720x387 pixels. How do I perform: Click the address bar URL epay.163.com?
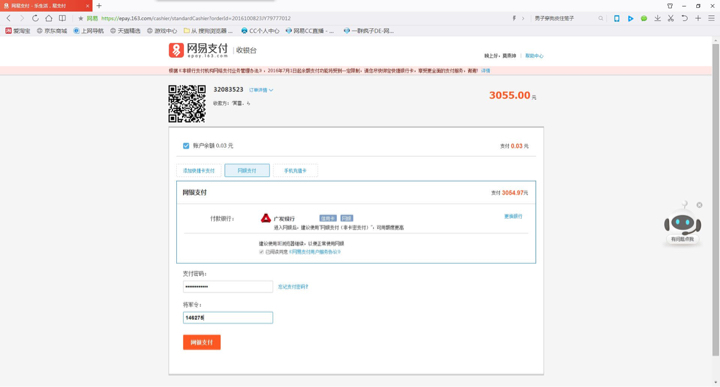[196, 18]
